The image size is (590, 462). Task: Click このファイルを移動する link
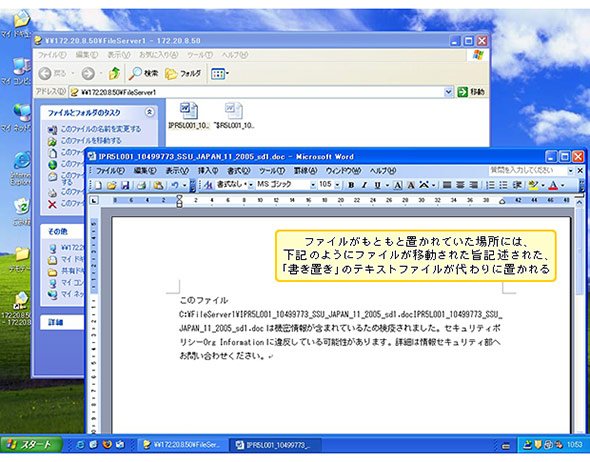(91, 140)
